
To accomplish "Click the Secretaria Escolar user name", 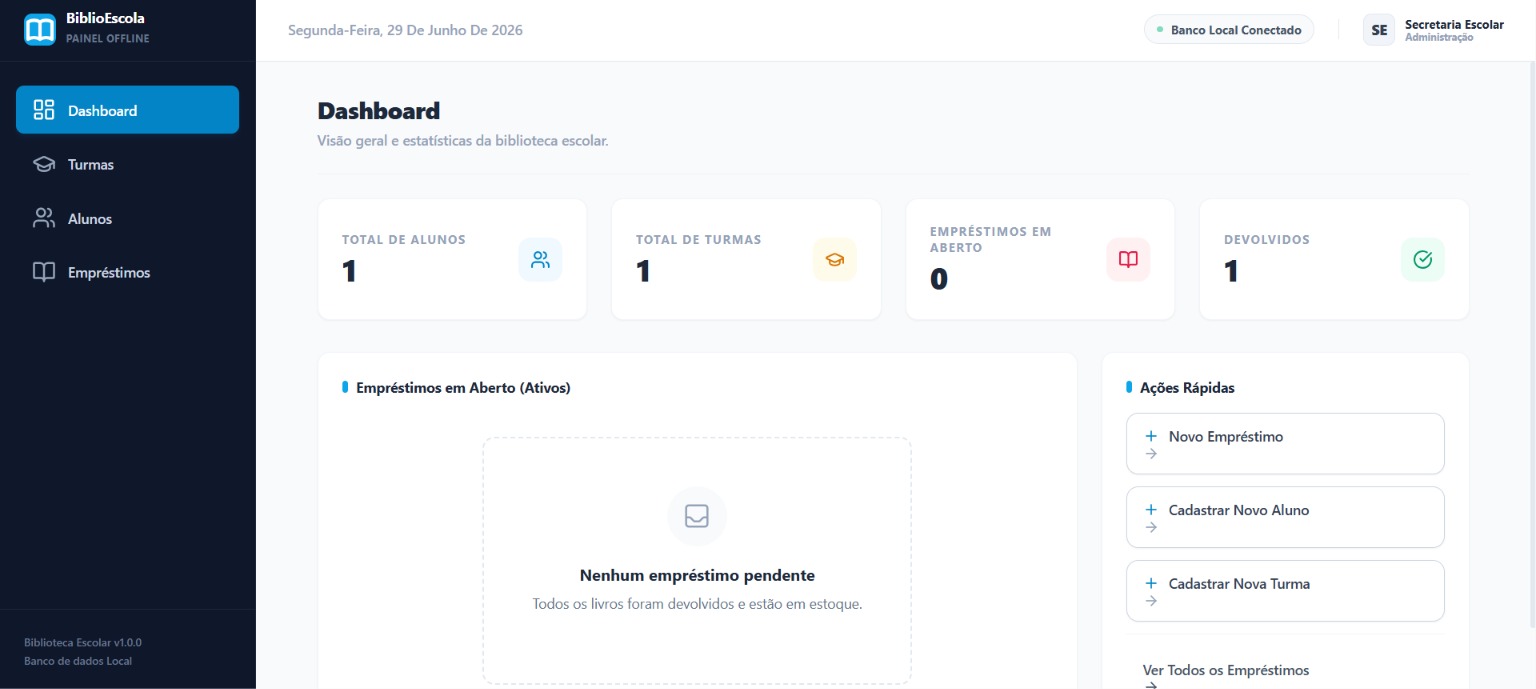I will [1454, 24].
